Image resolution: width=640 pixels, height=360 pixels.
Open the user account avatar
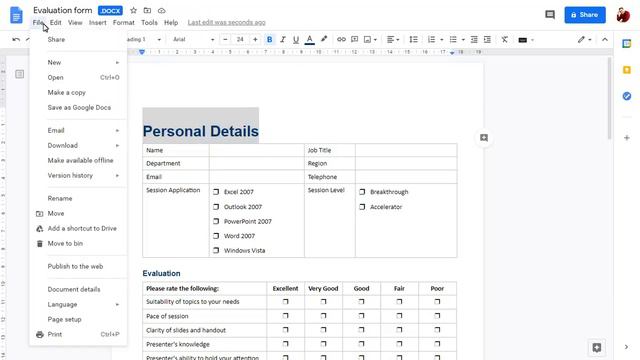pos(623,15)
